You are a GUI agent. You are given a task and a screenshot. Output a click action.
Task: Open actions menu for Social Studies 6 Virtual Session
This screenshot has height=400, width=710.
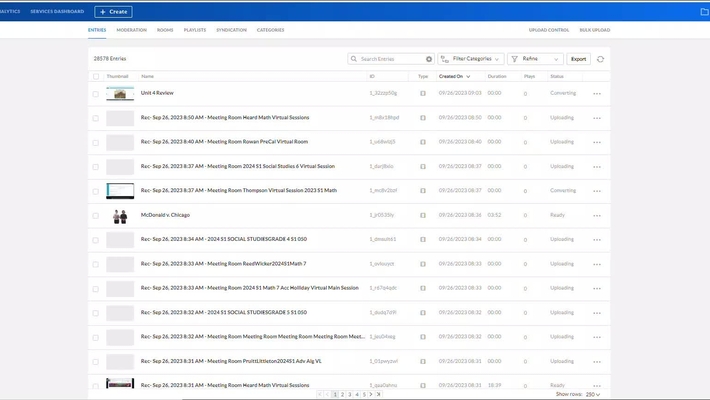(x=597, y=167)
